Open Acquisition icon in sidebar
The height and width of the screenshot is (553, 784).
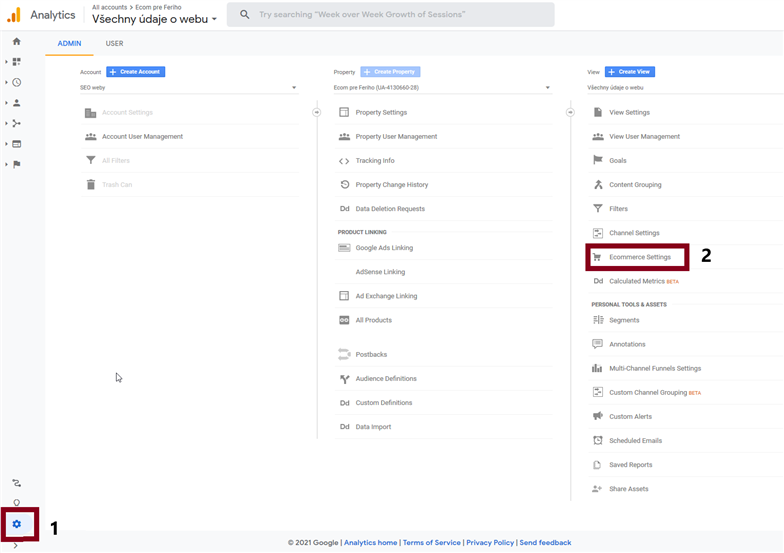pyautogui.click(x=16, y=124)
